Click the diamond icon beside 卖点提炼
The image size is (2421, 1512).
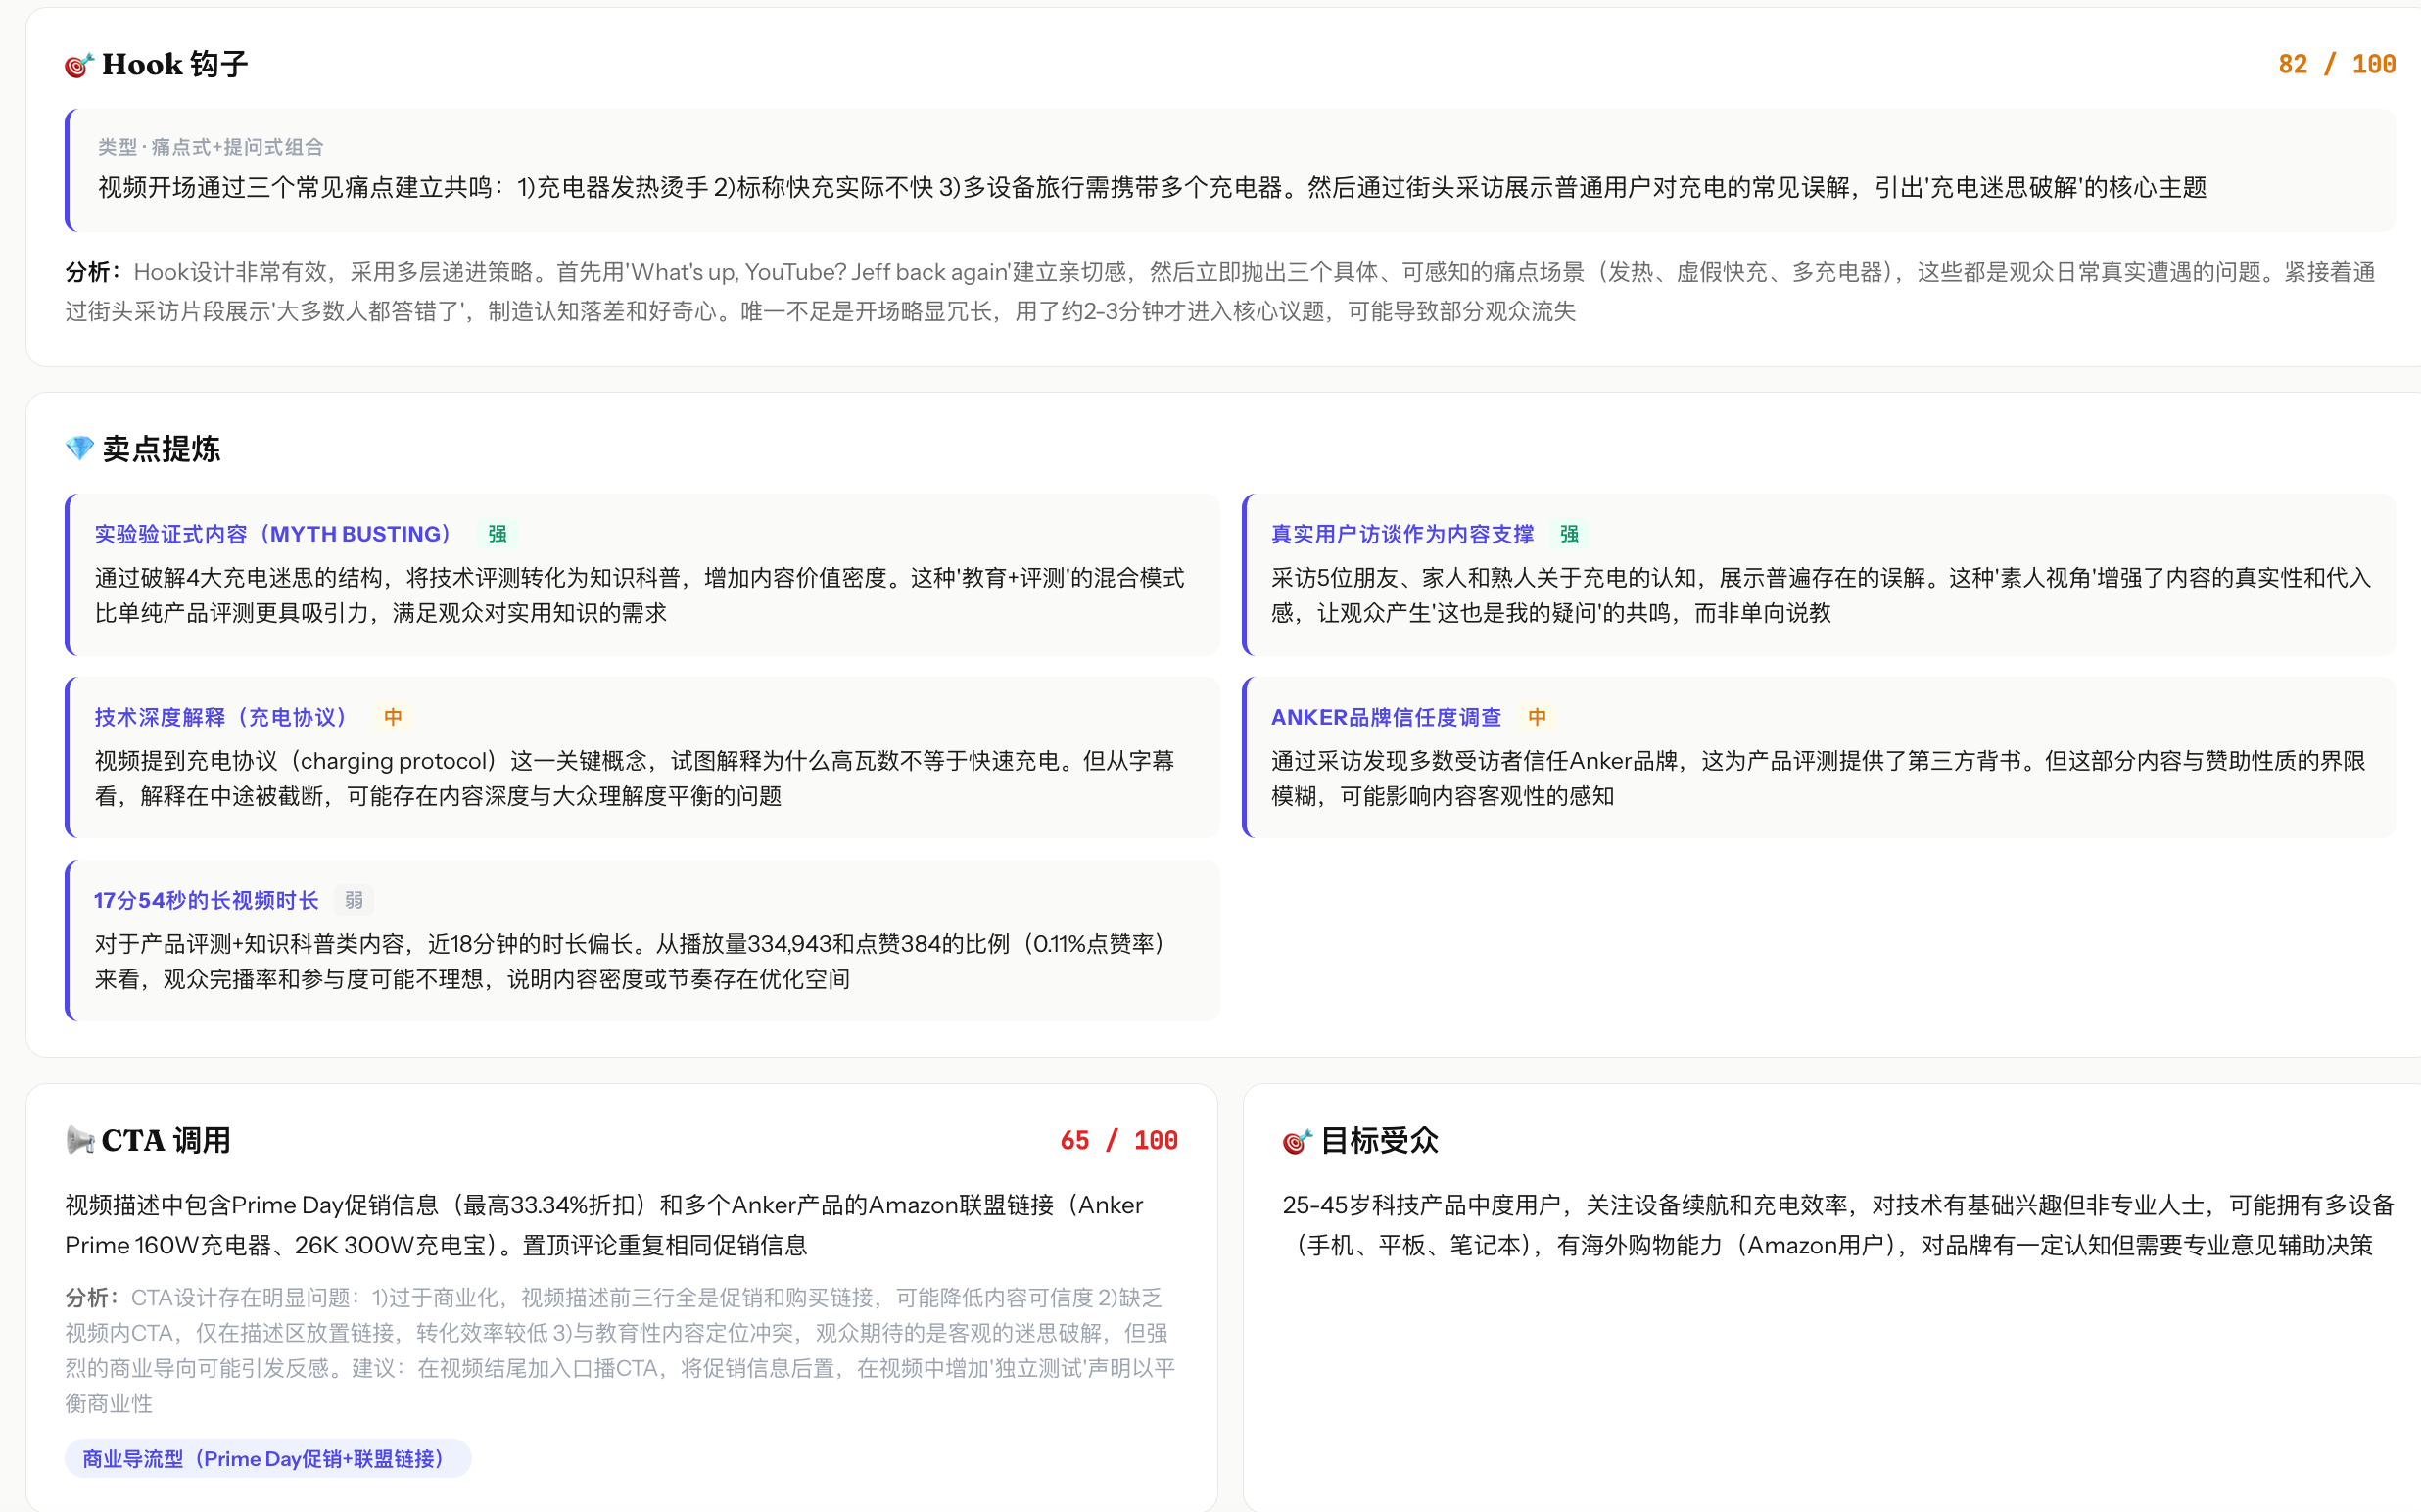[79, 448]
